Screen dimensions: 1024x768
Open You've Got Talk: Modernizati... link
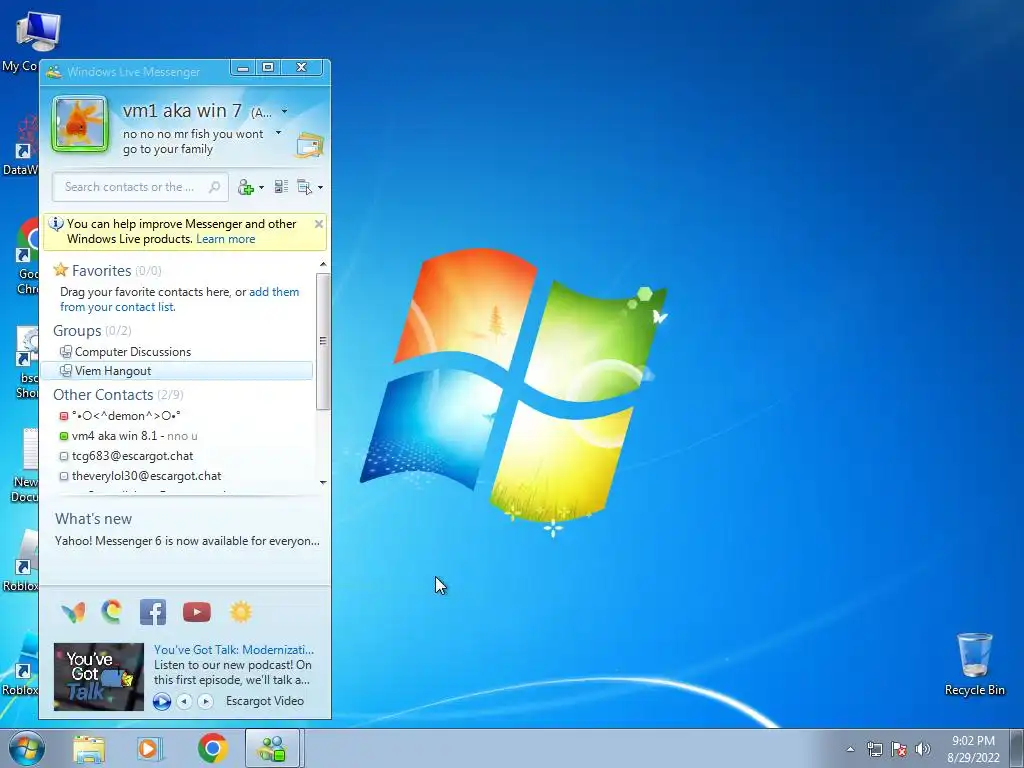234,650
